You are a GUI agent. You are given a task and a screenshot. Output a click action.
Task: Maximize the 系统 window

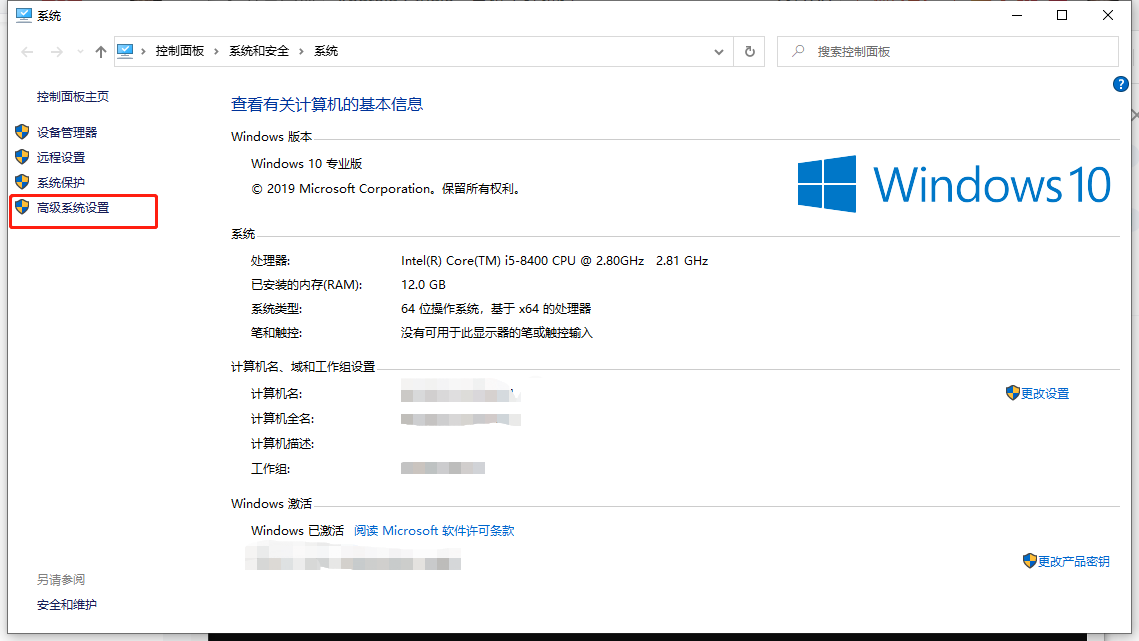point(1062,15)
